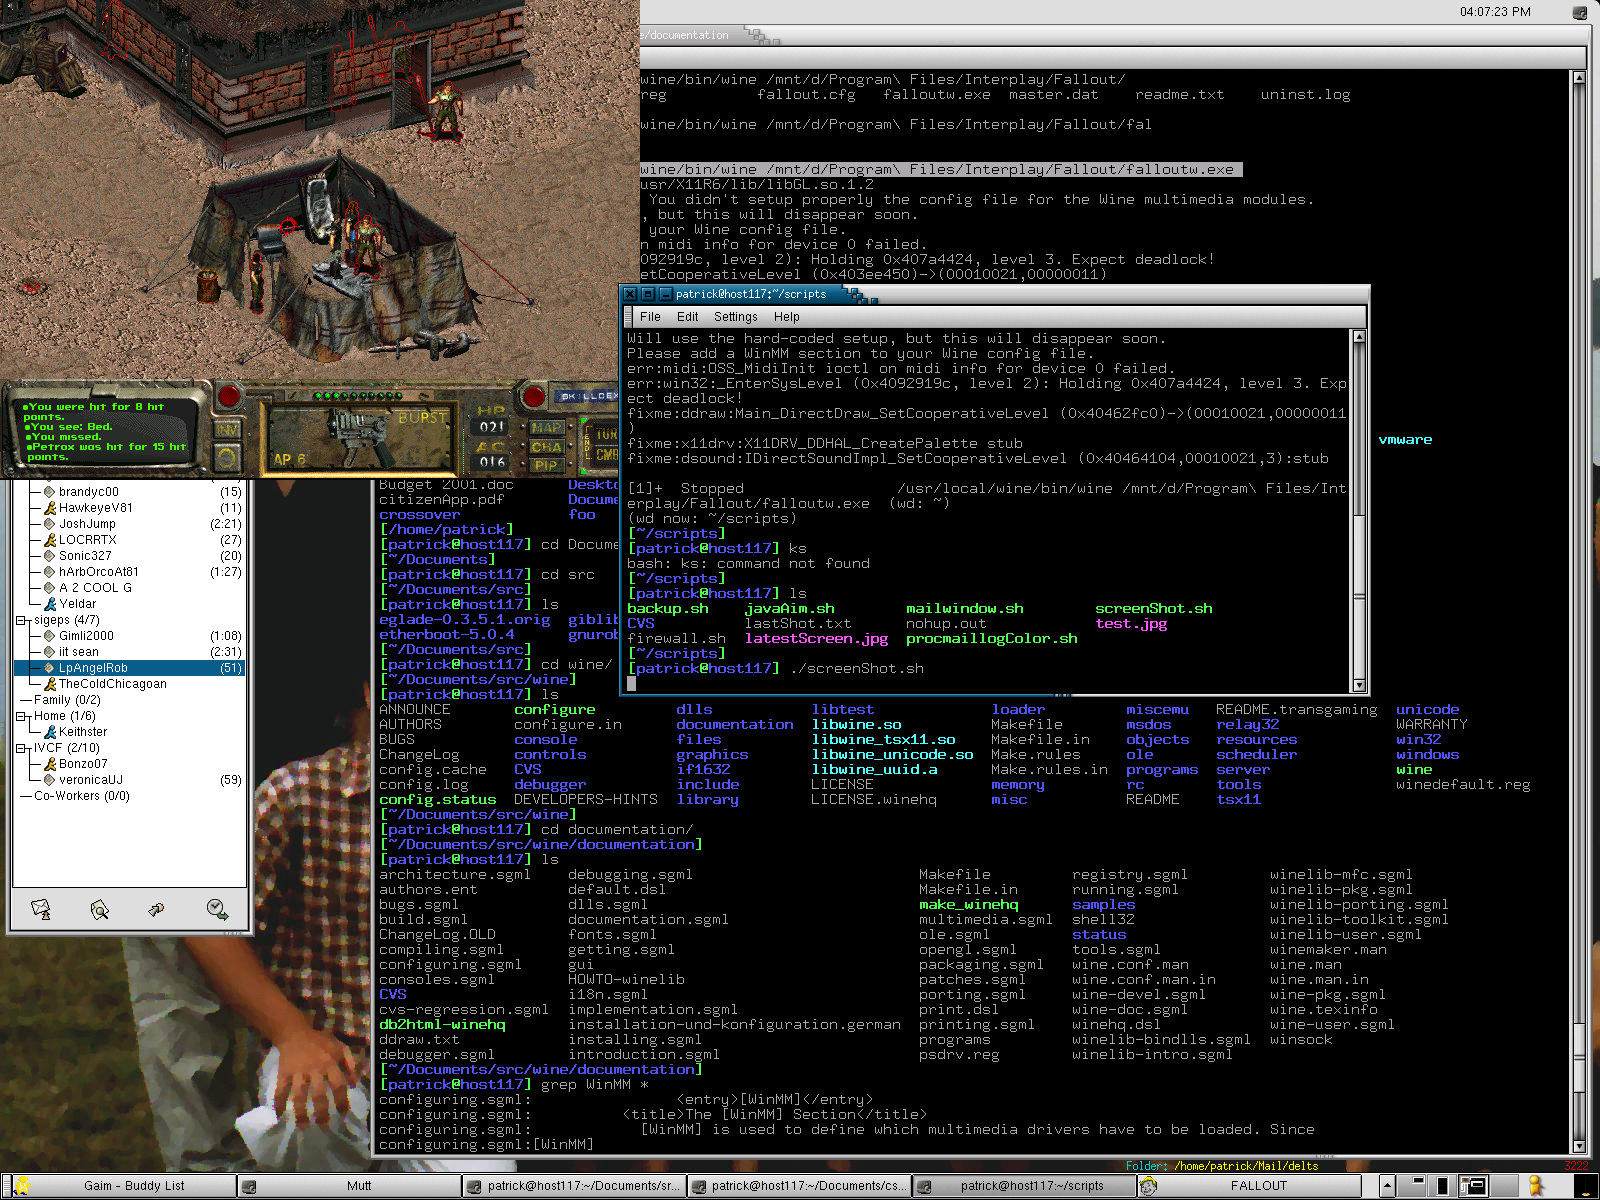Open the Fallout CHA character button
The width and height of the screenshot is (1600, 1200).
[x=546, y=447]
